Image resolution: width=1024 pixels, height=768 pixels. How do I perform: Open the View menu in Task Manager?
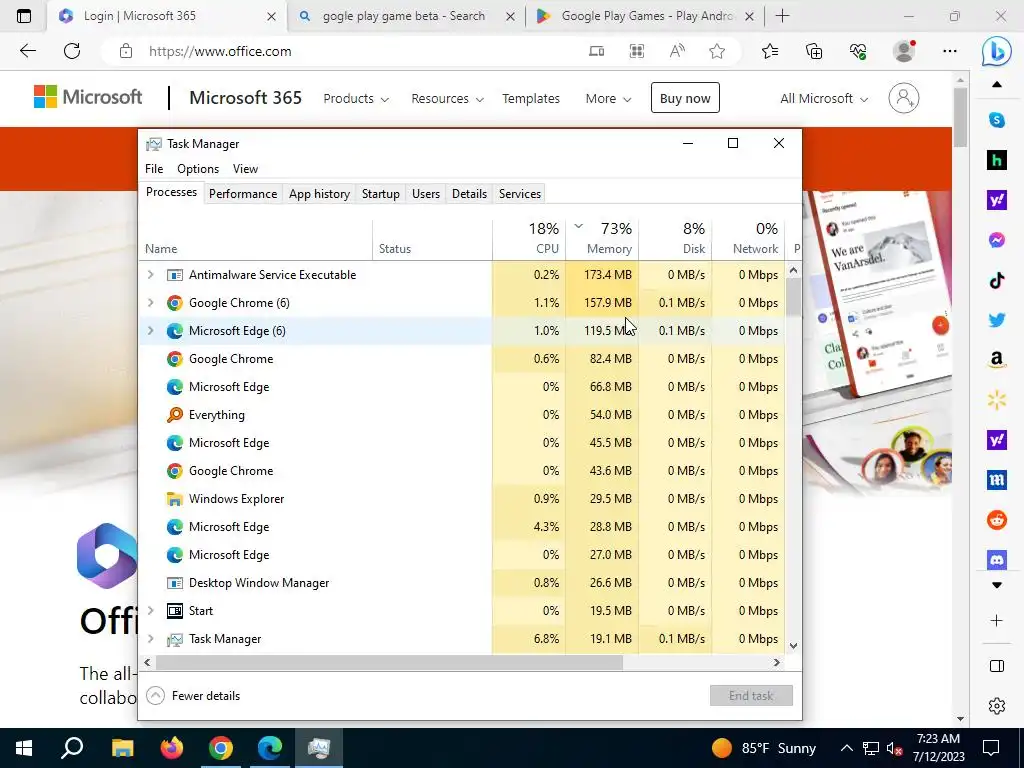tap(246, 168)
